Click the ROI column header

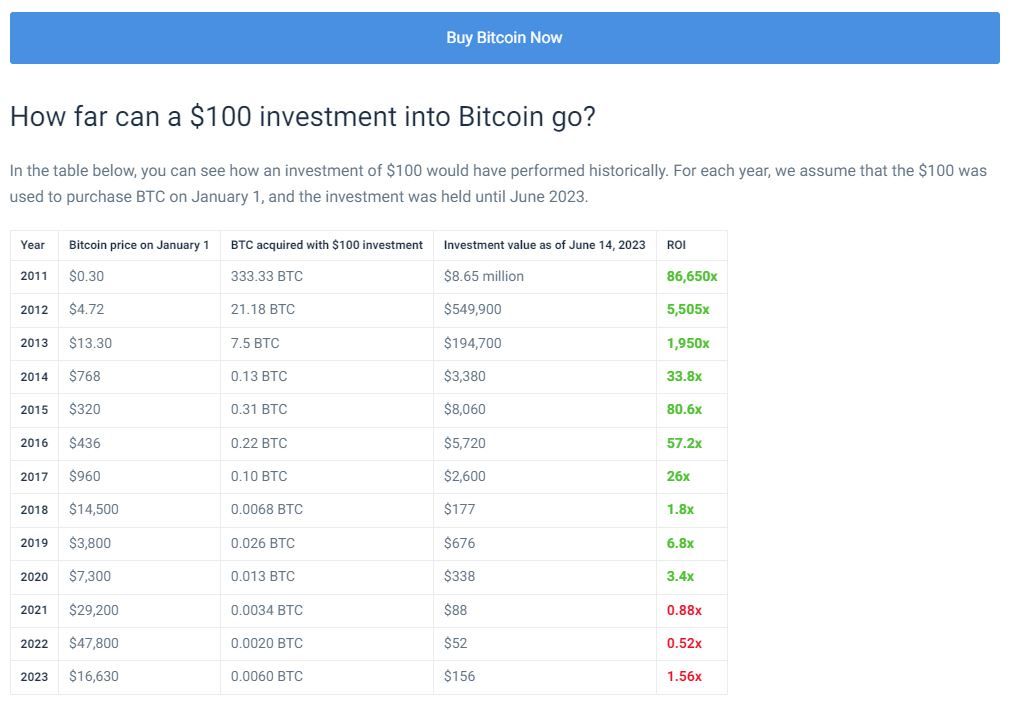[x=676, y=245]
